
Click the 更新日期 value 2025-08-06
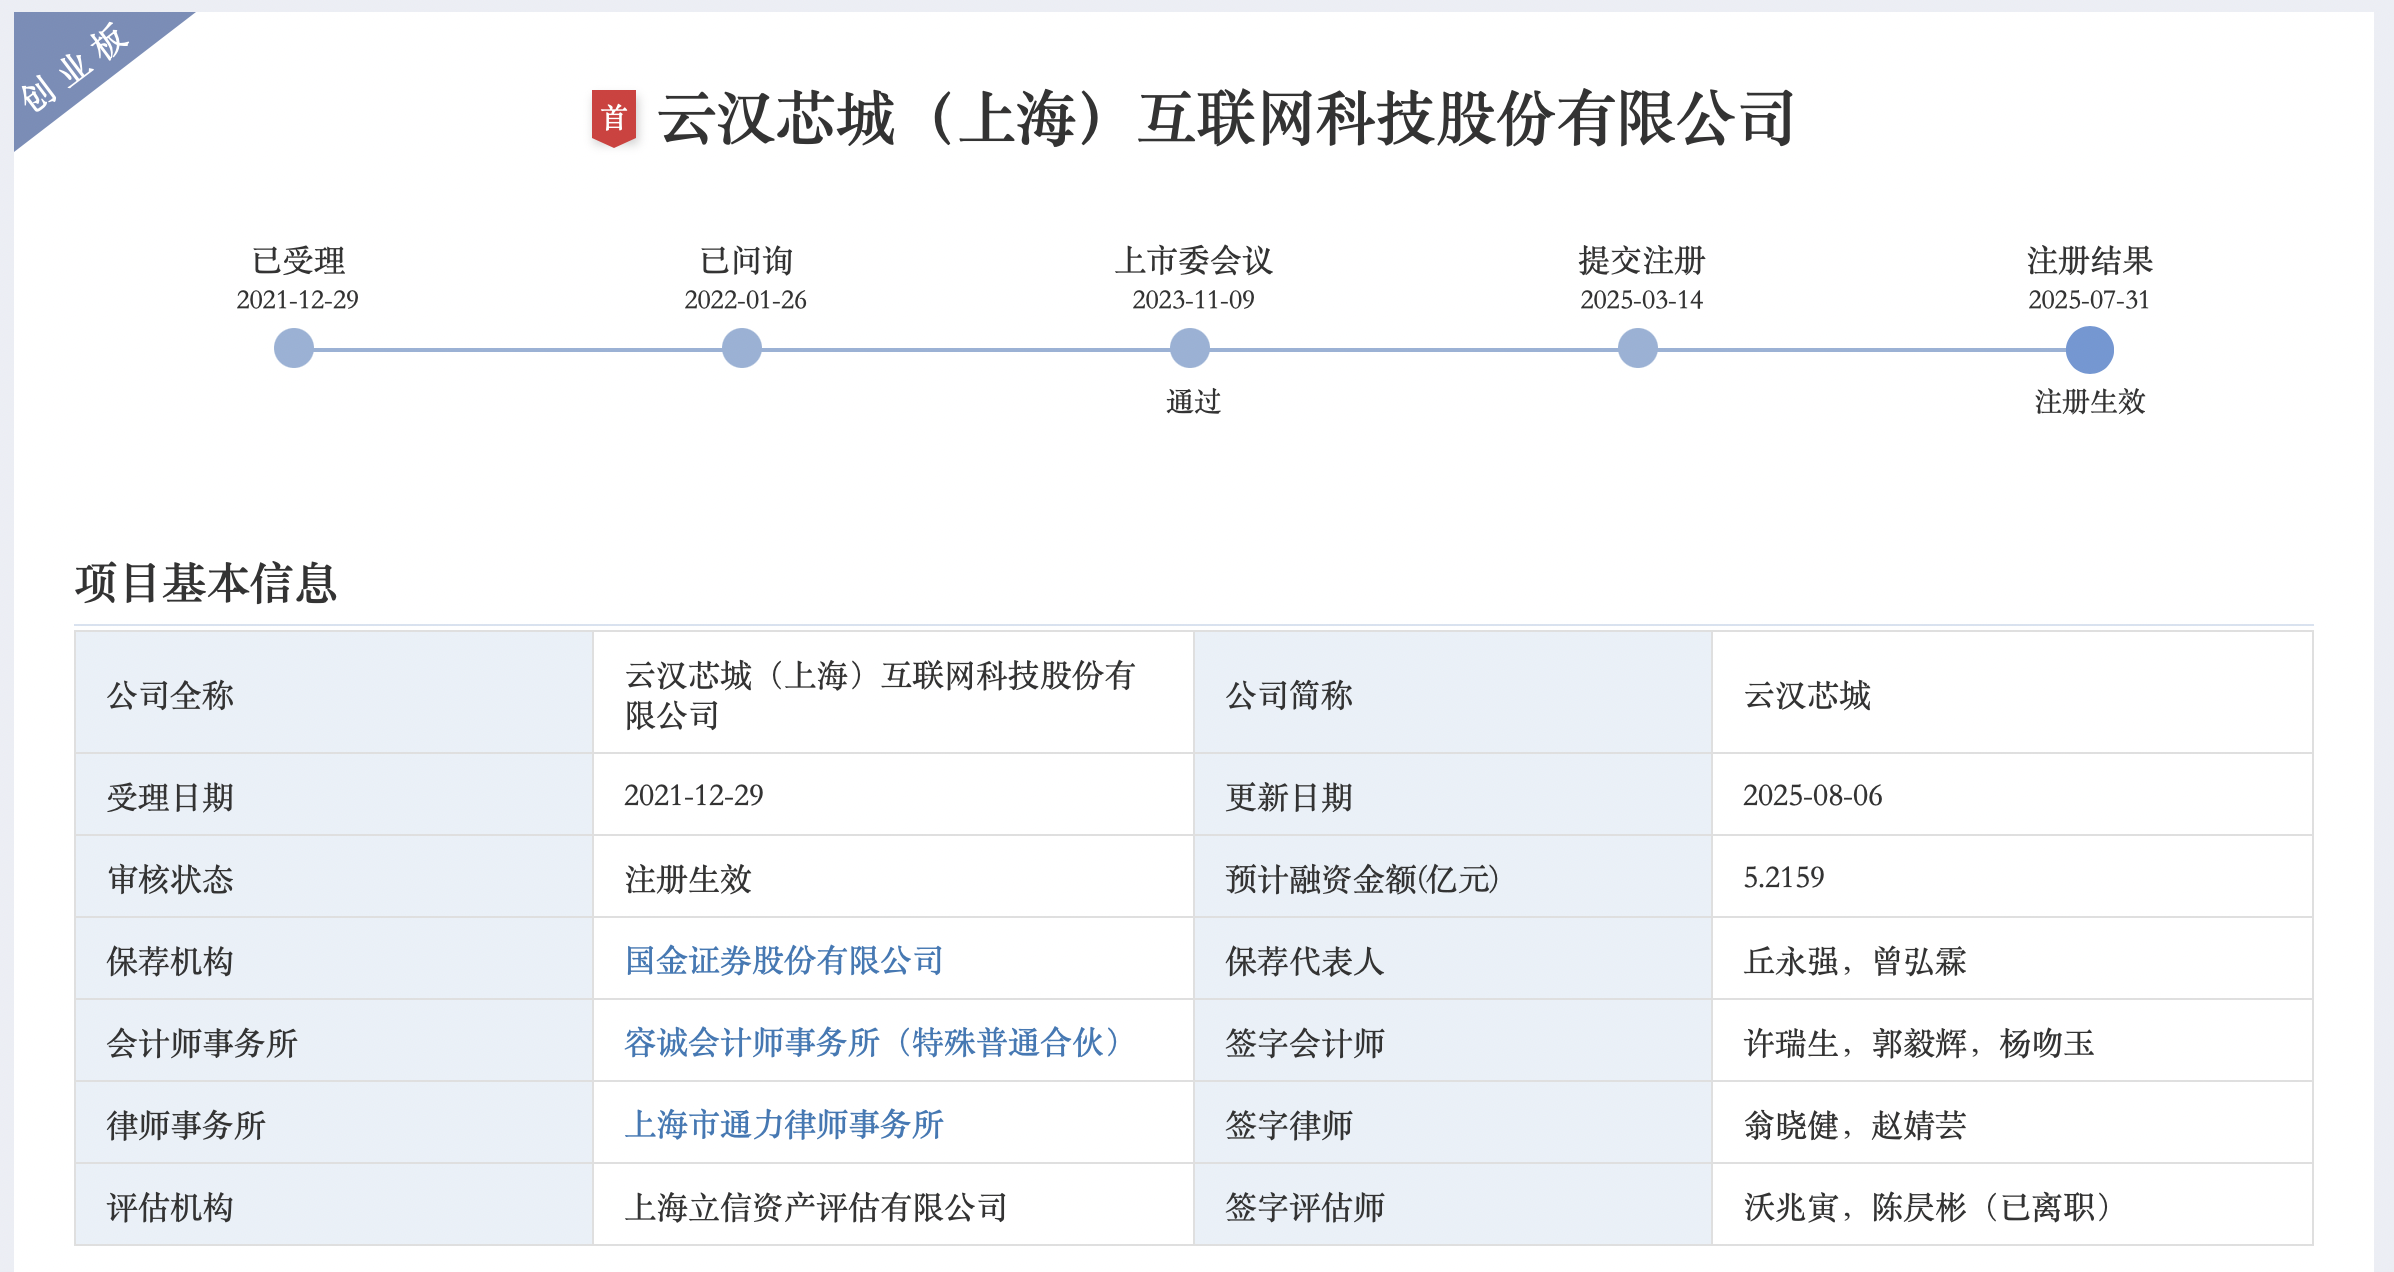pos(1812,796)
